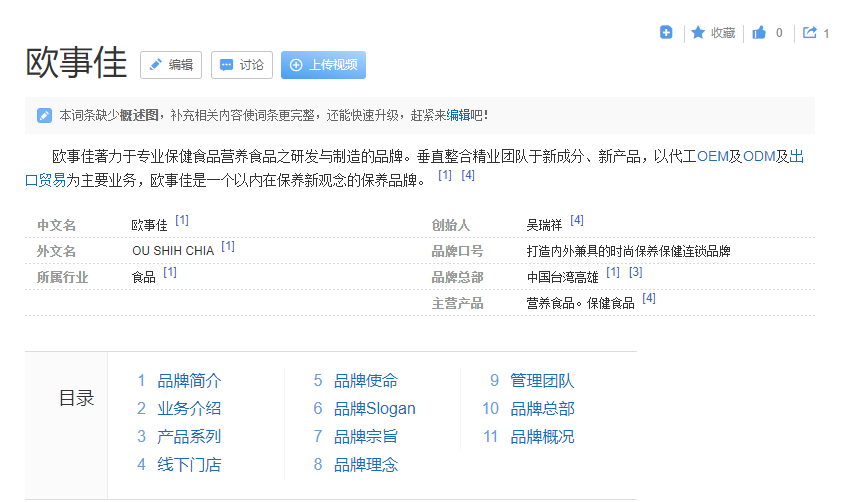This screenshot has height=502, width=841.
Task: Open the OEM link in summary
Action: tap(712, 157)
